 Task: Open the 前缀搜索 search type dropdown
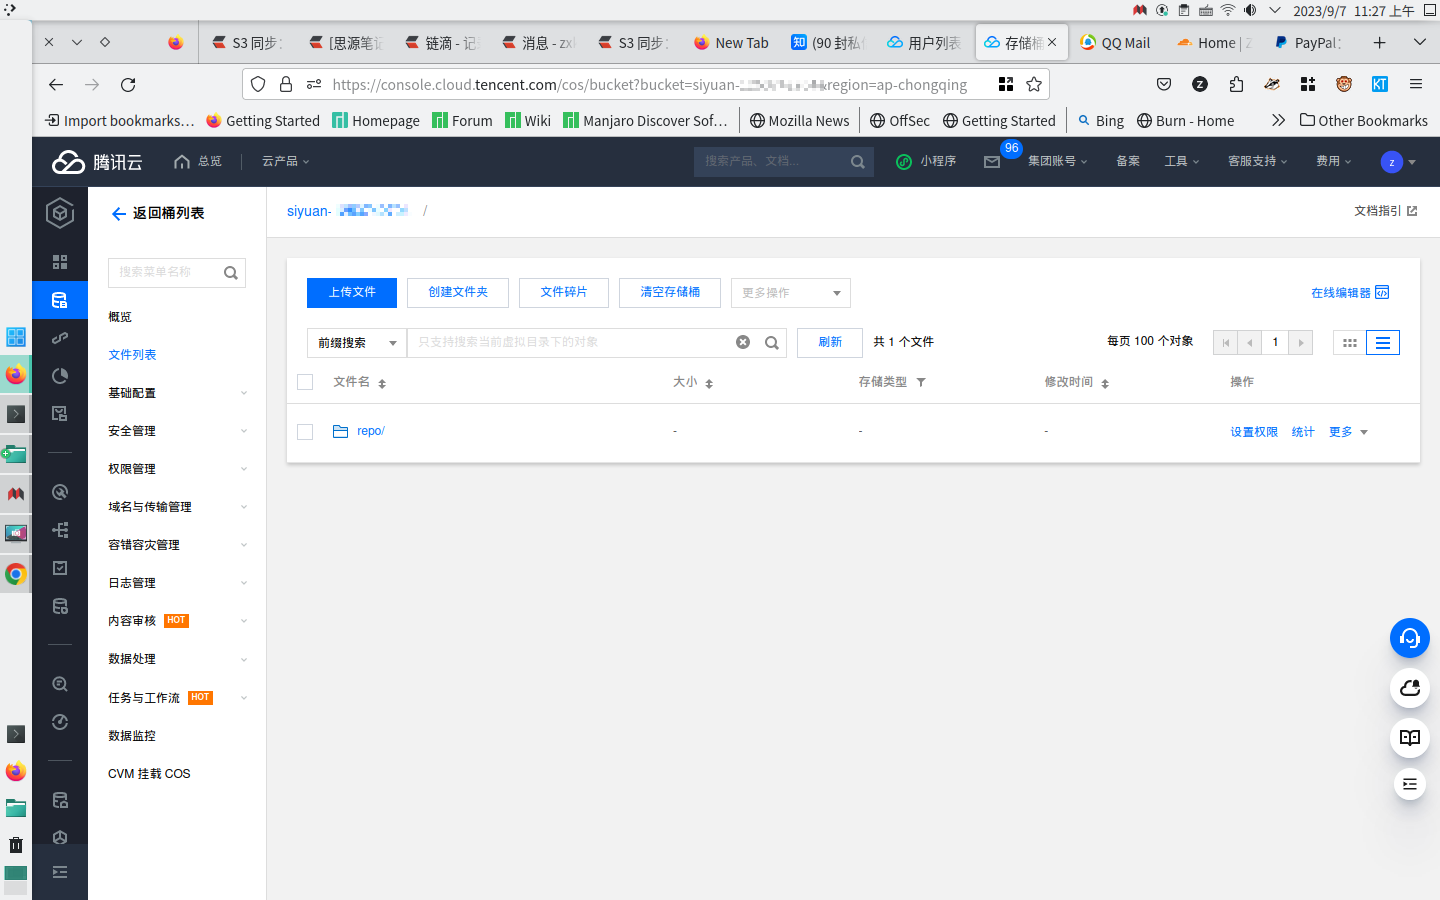point(356,343)
